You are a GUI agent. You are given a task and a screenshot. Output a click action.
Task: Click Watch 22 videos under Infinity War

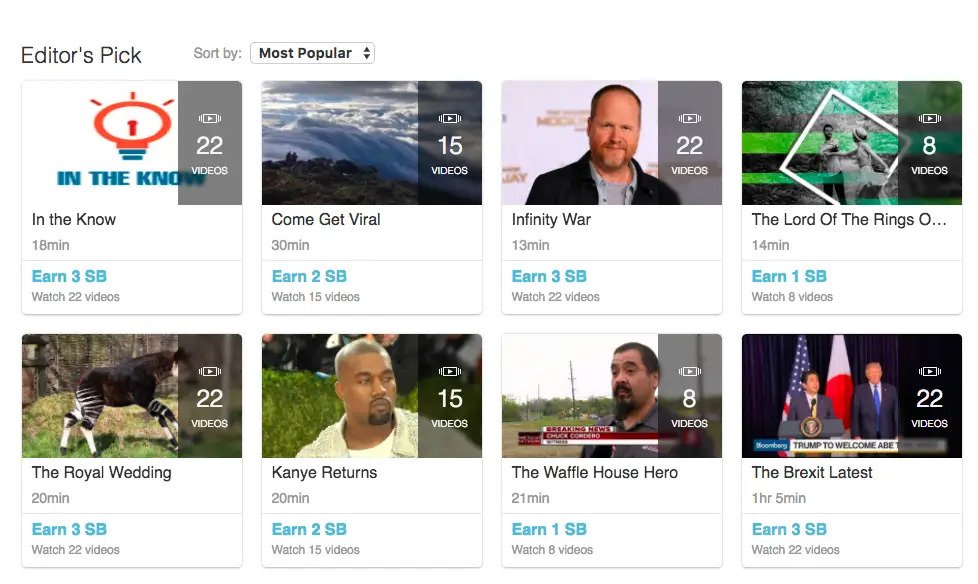pos(556,297)
